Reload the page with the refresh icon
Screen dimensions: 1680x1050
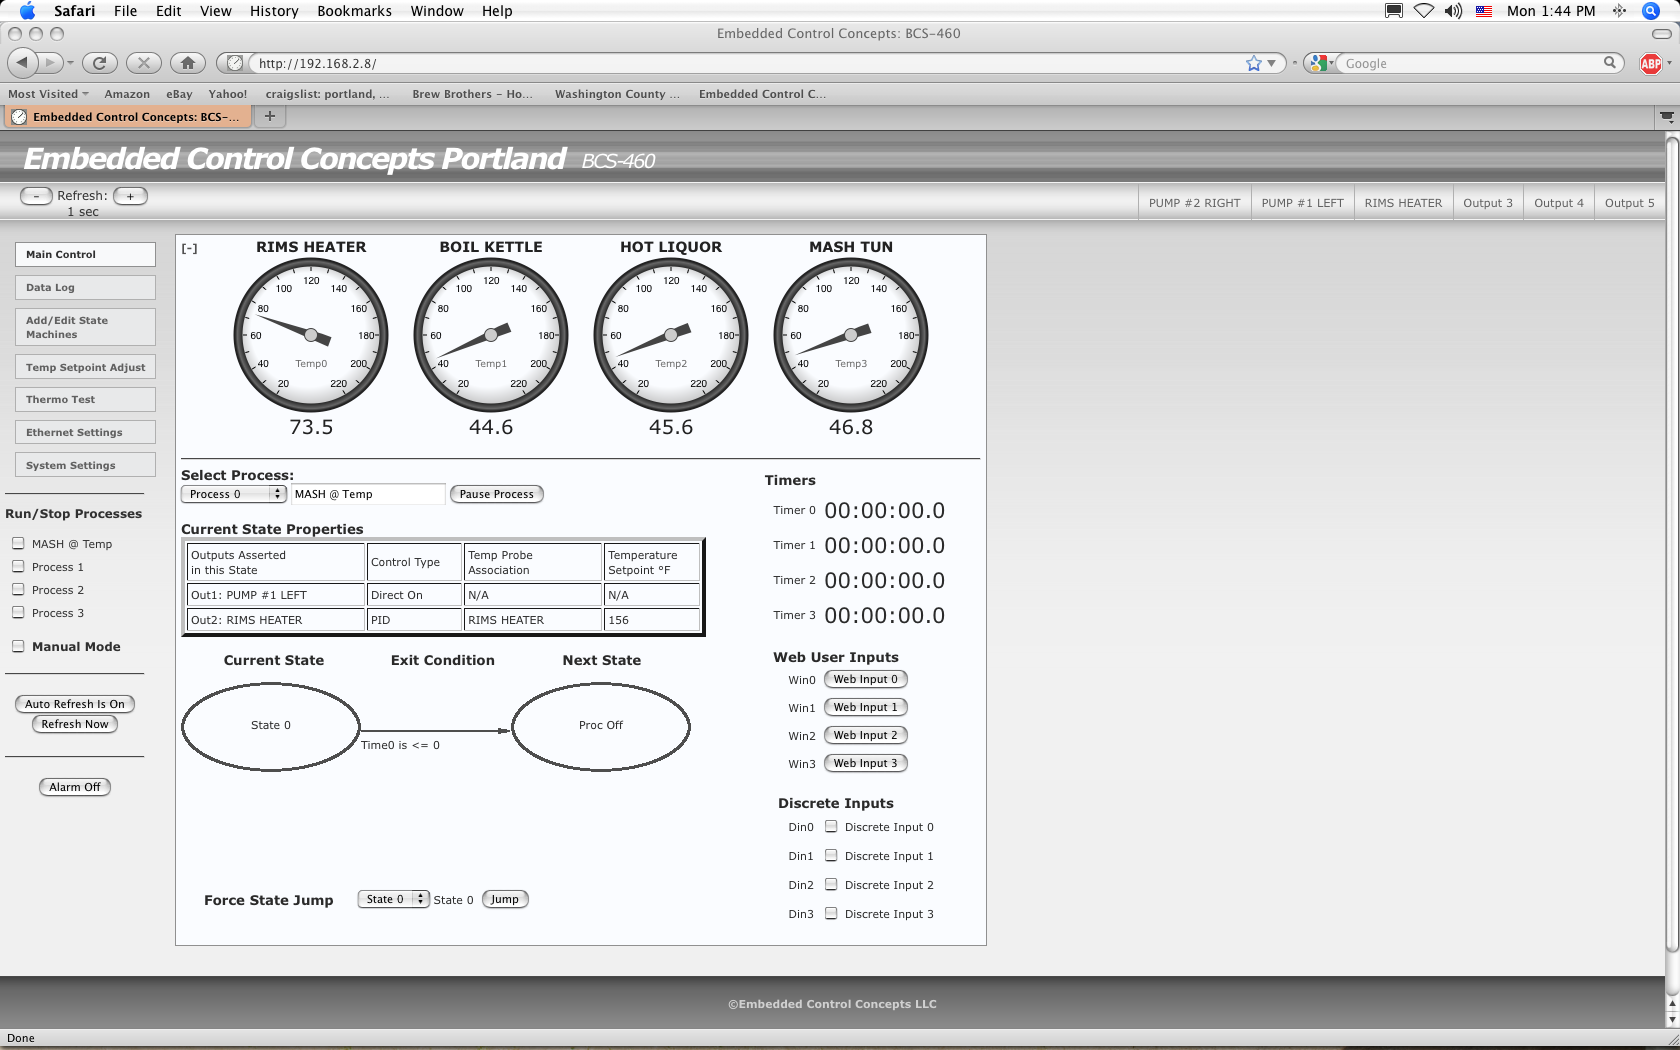point(99,63)
